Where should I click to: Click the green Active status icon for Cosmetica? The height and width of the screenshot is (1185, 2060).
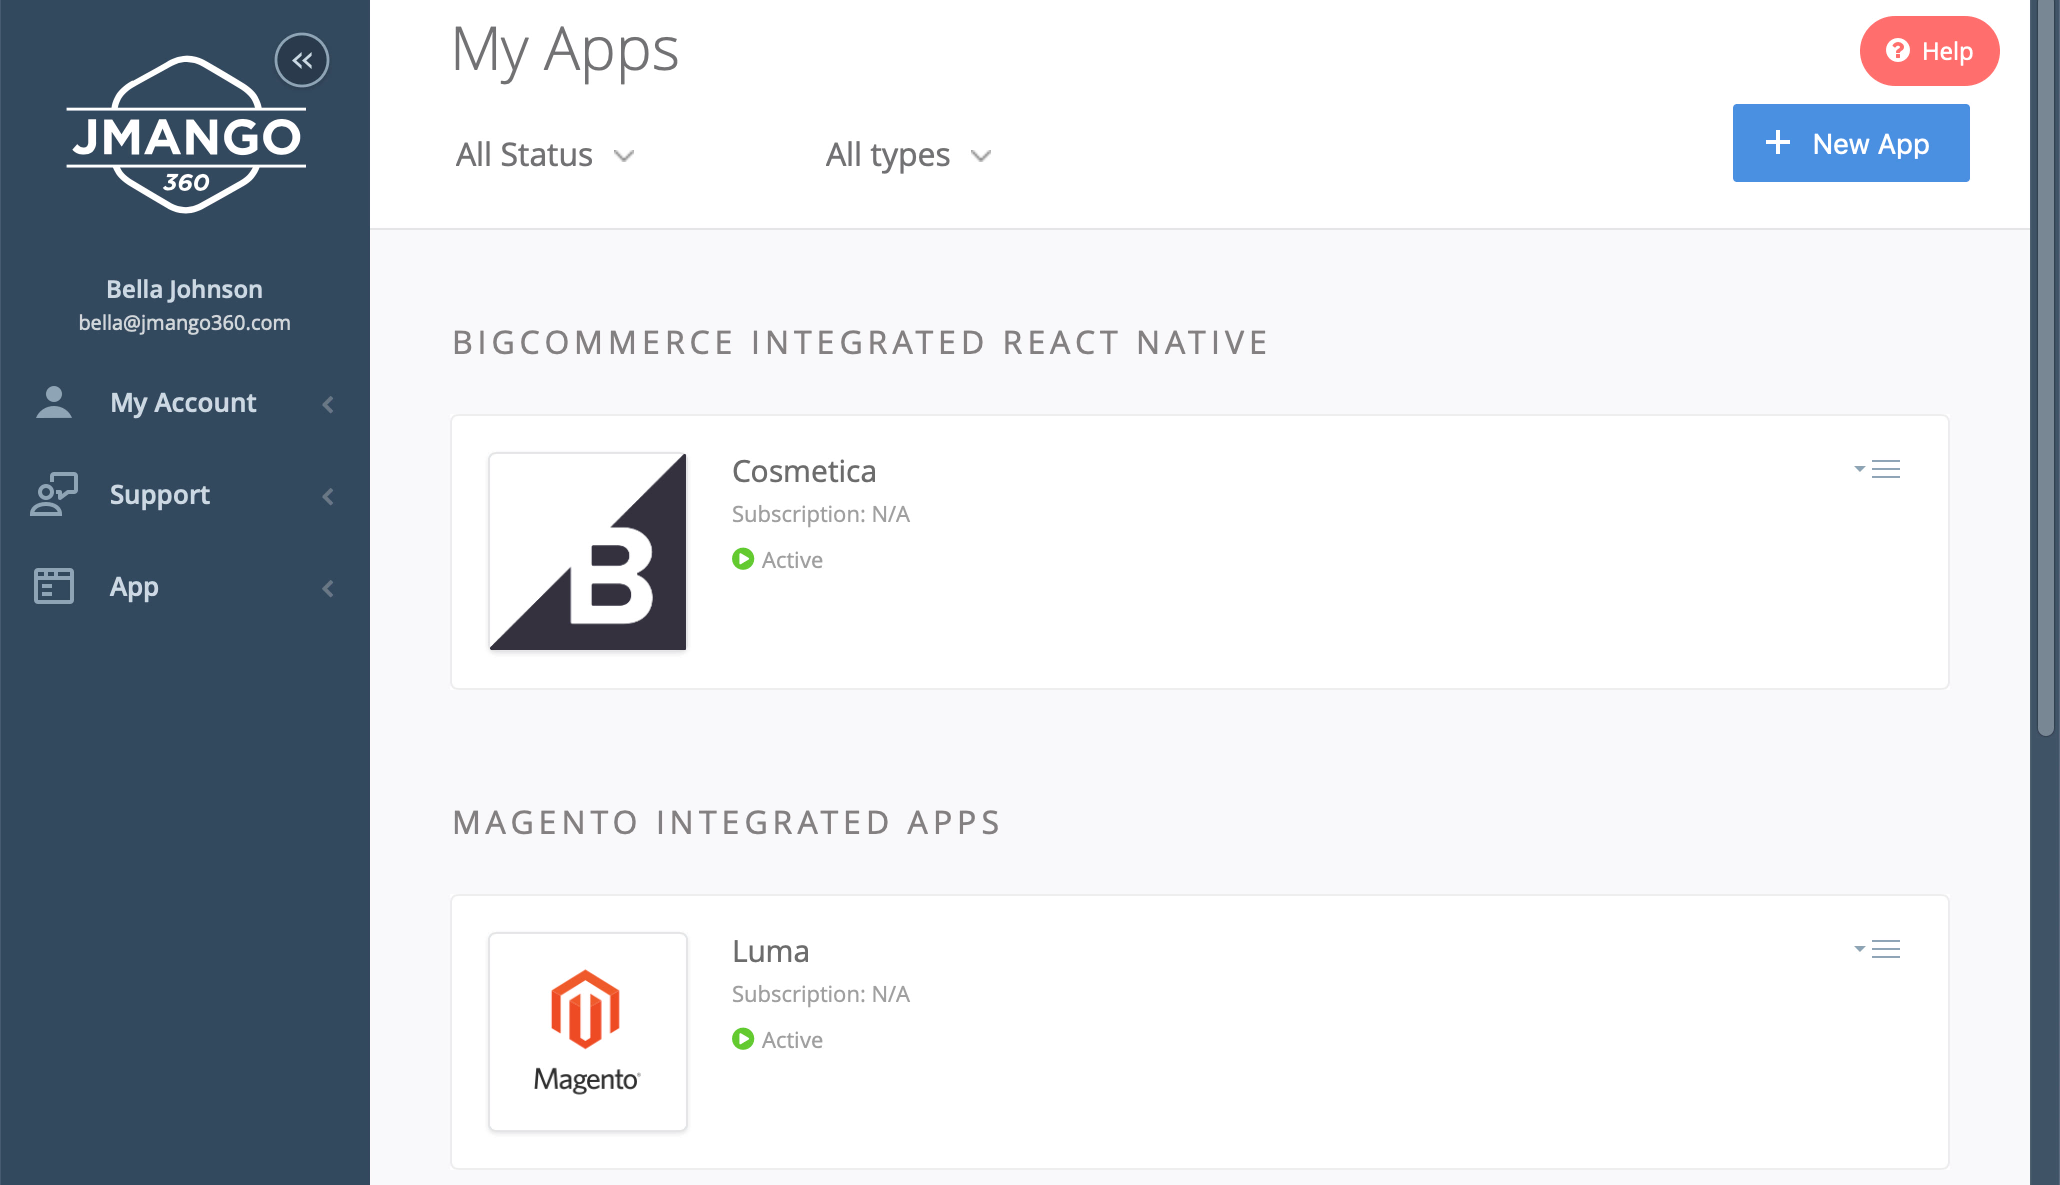(743, 559)
